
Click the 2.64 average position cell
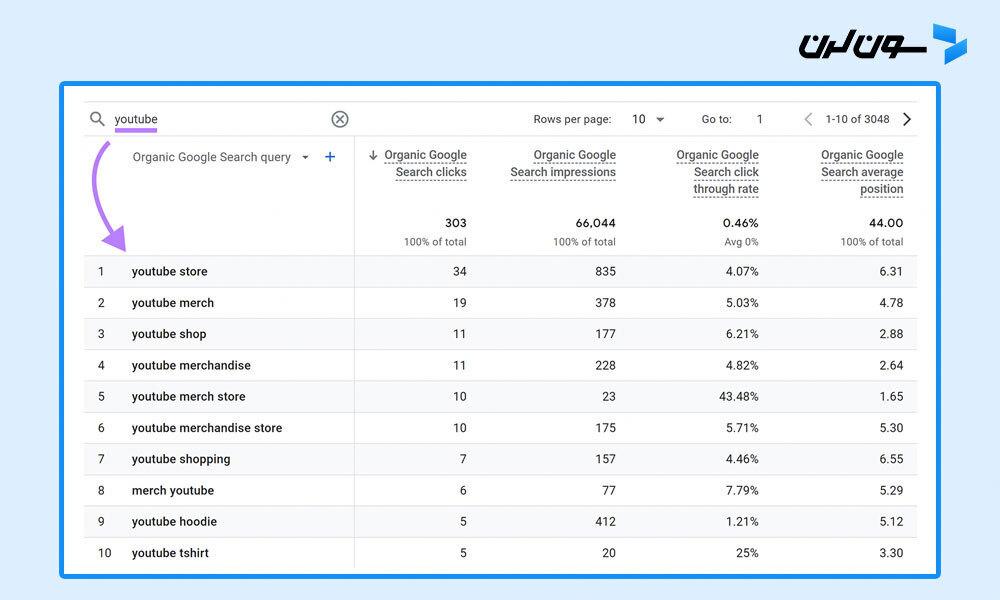(891, 365)
